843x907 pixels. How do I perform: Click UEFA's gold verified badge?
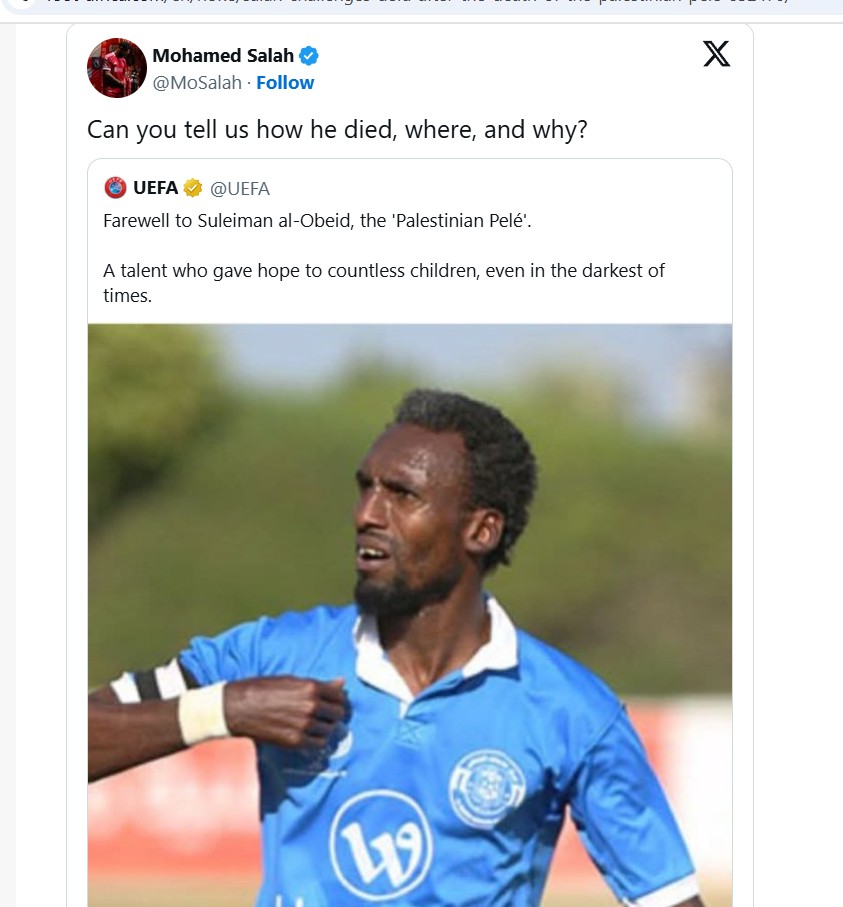click(x=193, y=188)
